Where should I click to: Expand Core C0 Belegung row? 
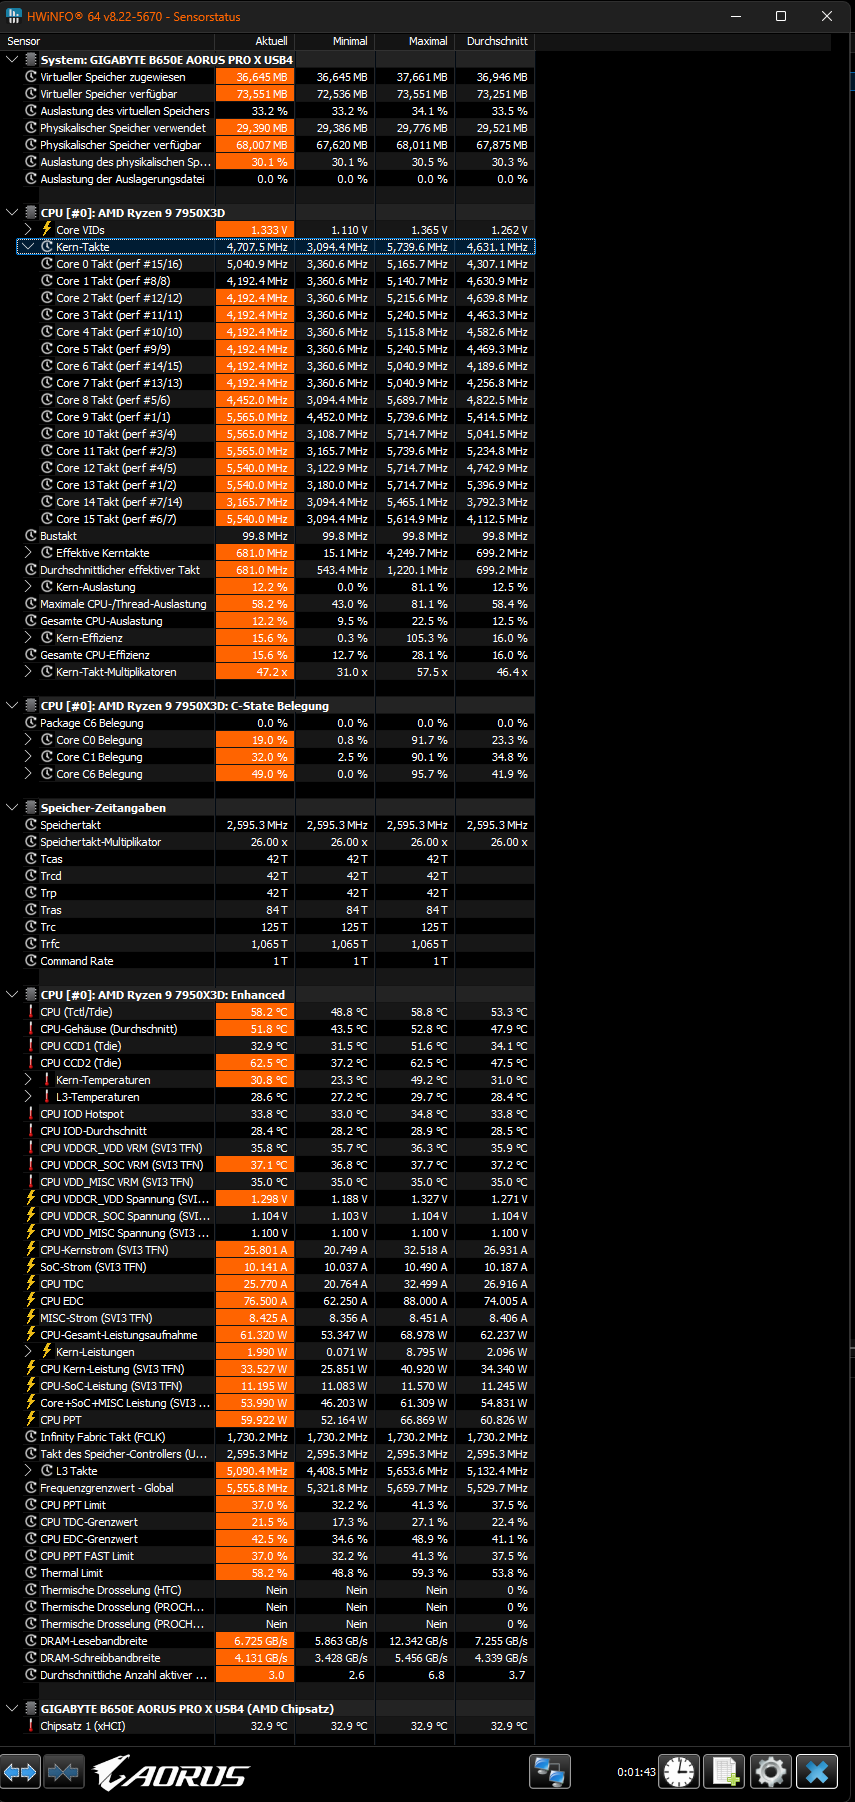(28, 739)
